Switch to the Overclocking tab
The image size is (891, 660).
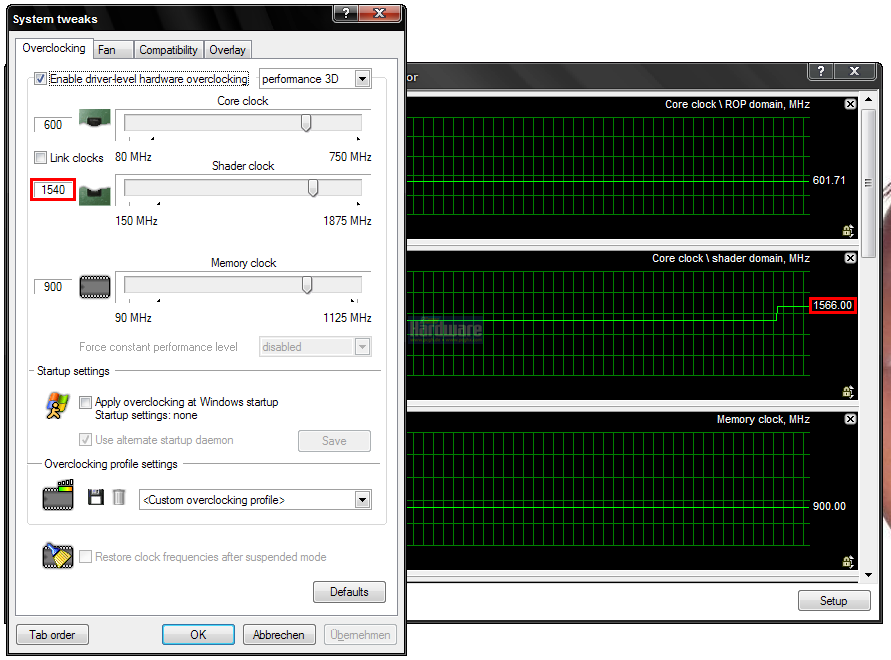click(x=54, y=48)
